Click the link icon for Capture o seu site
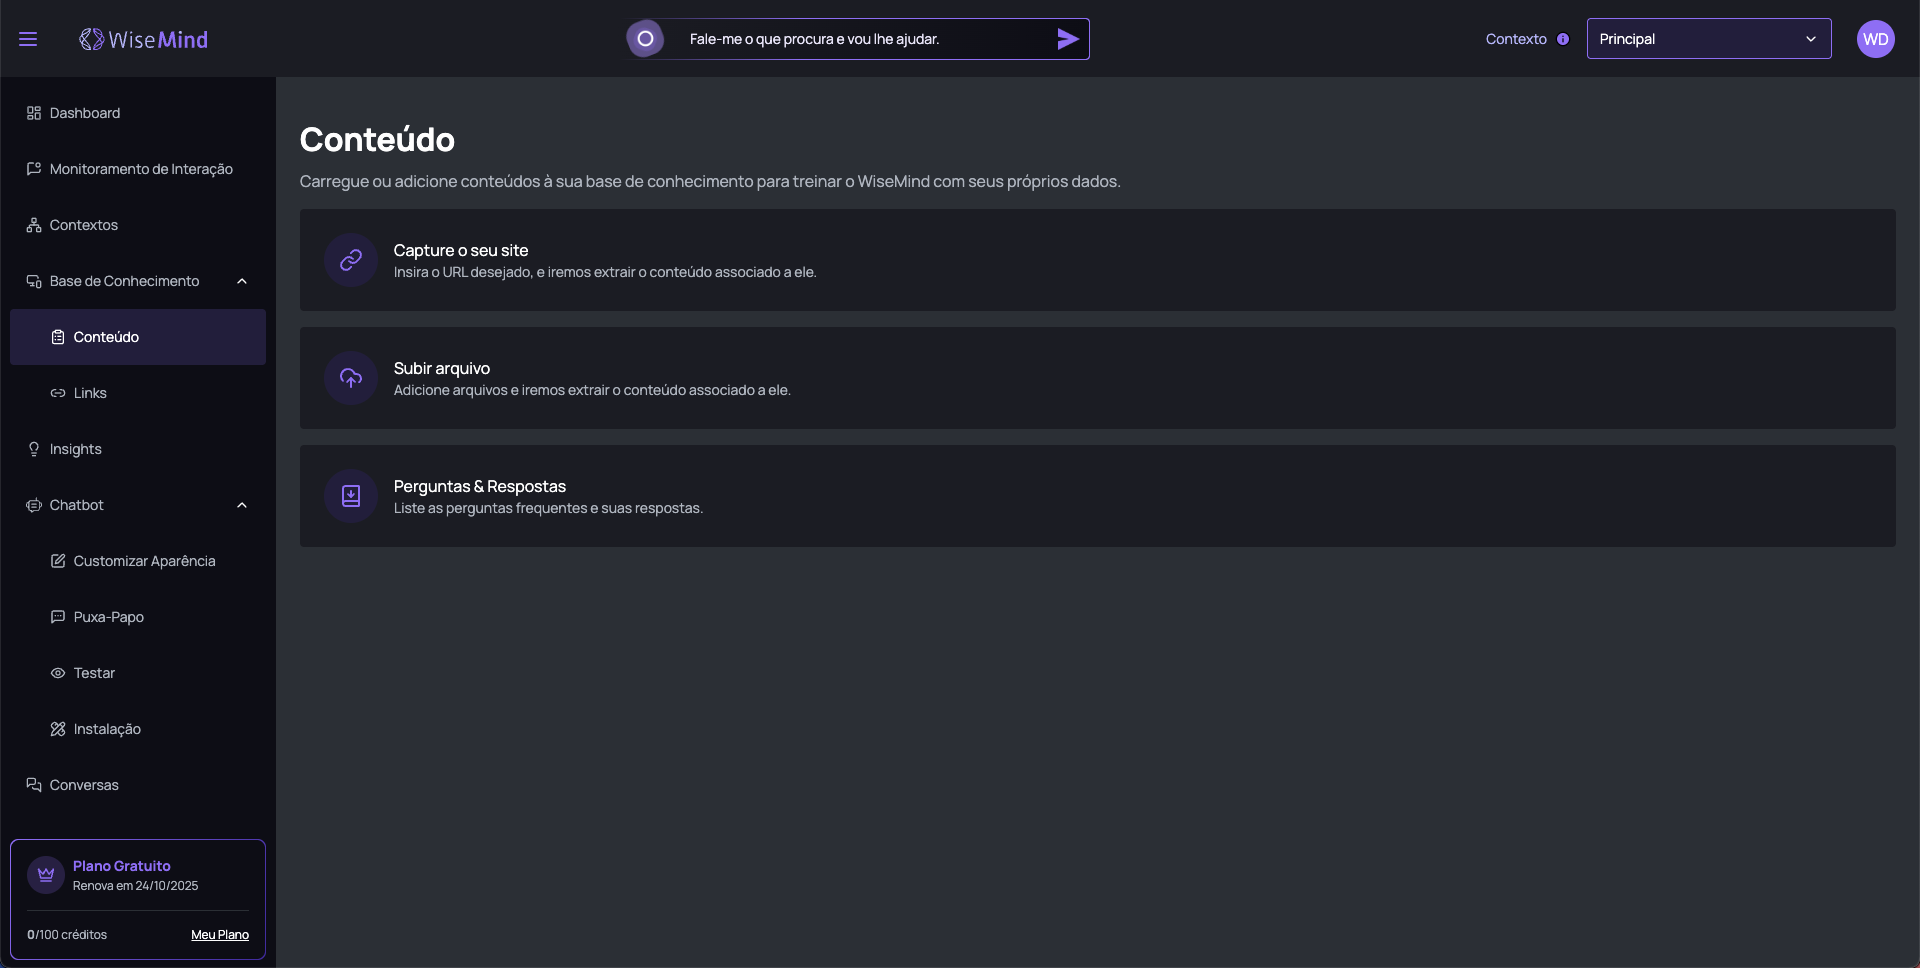1920x968 pixels. pos(351,260)
